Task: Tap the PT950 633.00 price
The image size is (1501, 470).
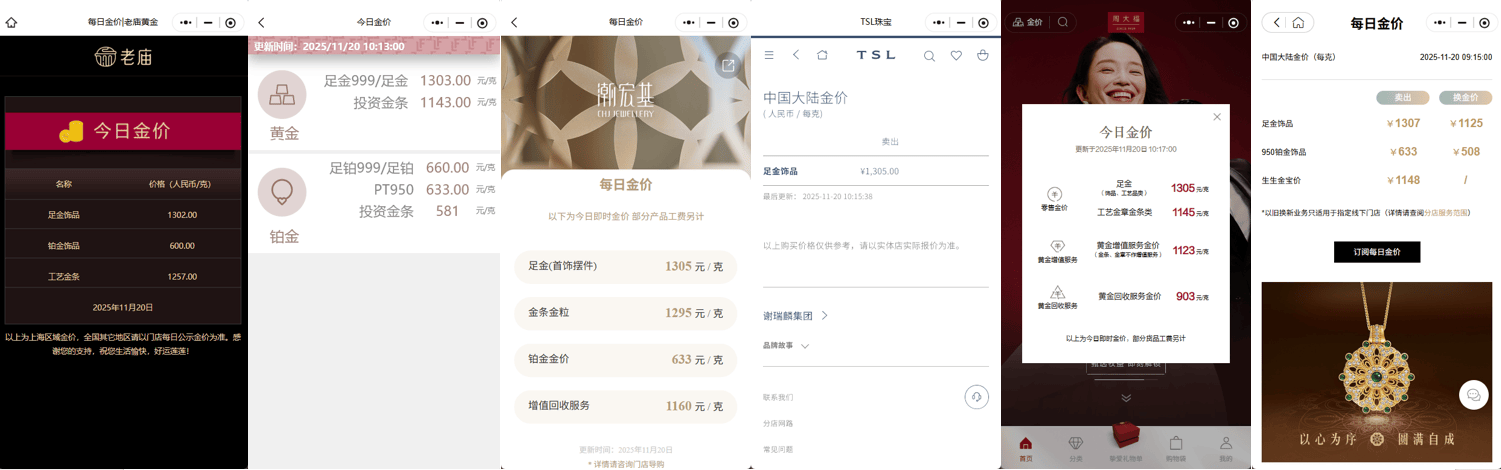Action: [447, 189]
